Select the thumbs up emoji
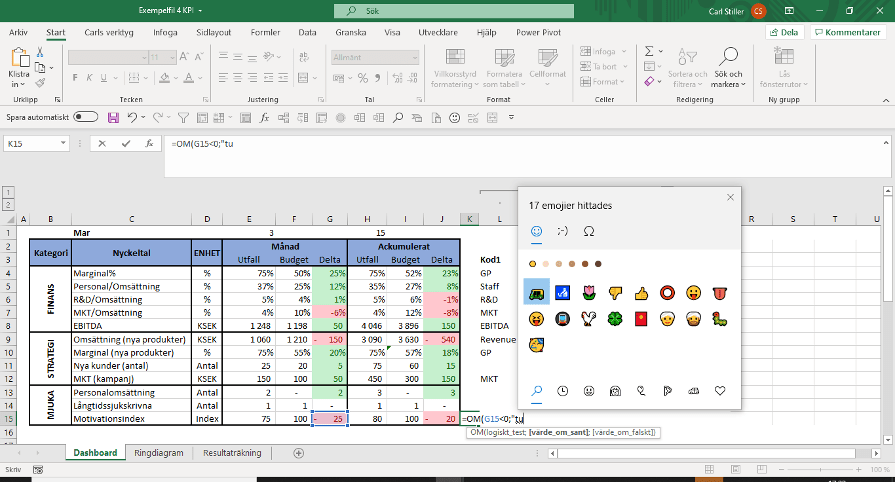 tap(640, 293)
